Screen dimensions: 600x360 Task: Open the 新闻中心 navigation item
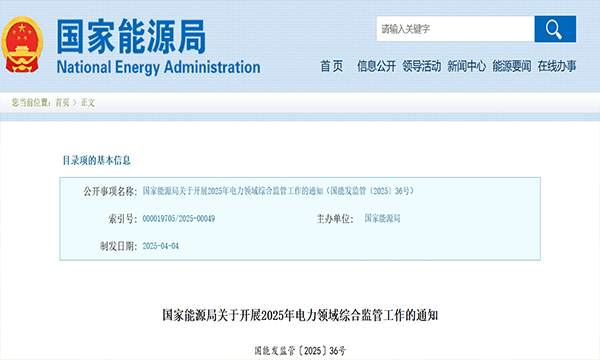point(466,66)
